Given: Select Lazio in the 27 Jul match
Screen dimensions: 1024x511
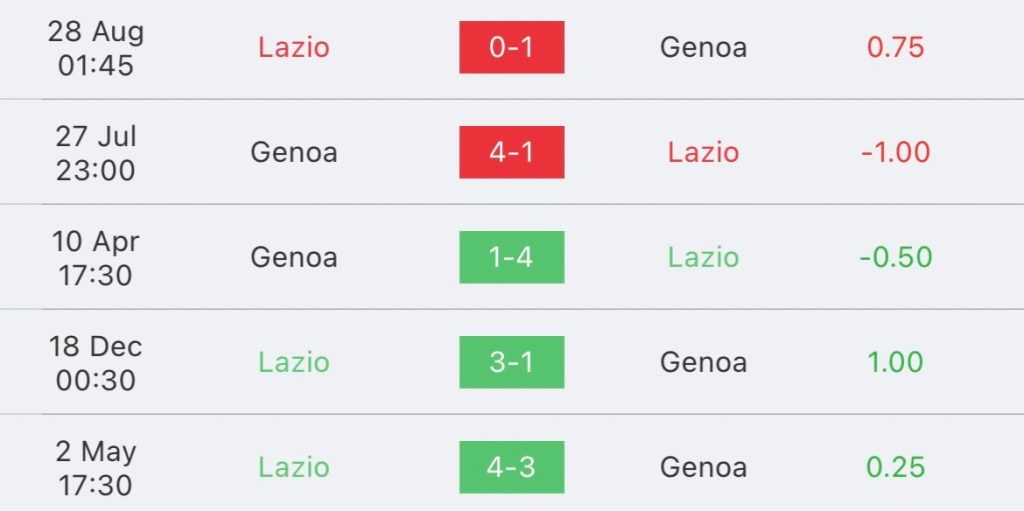Looking at the screenshot, I should [703, 152].
